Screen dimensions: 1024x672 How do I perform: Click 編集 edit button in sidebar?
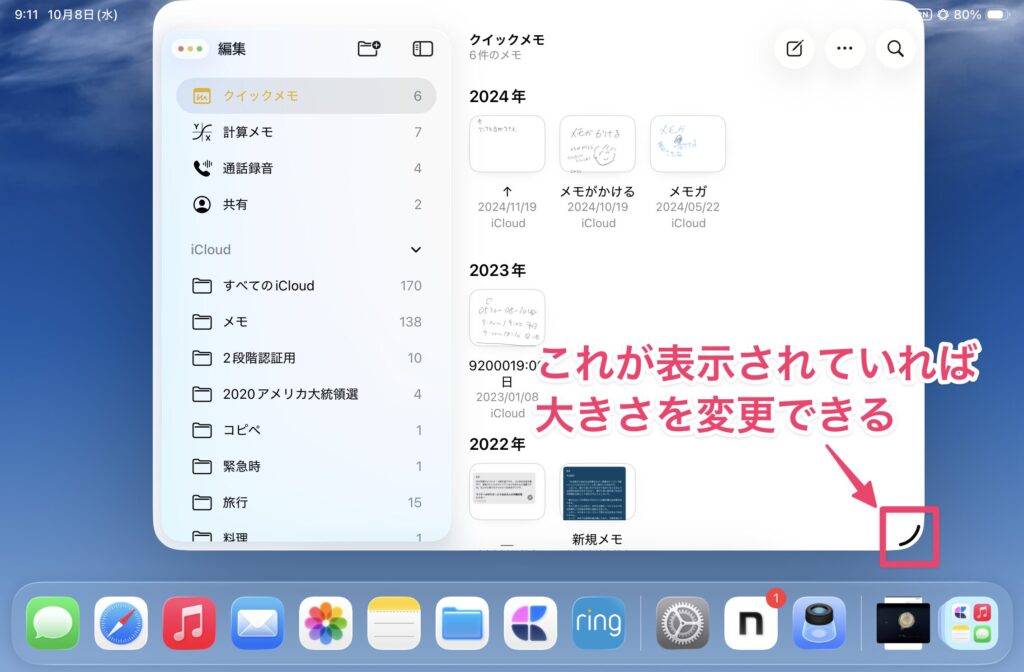pyautogui.click(x=232, y=48)
